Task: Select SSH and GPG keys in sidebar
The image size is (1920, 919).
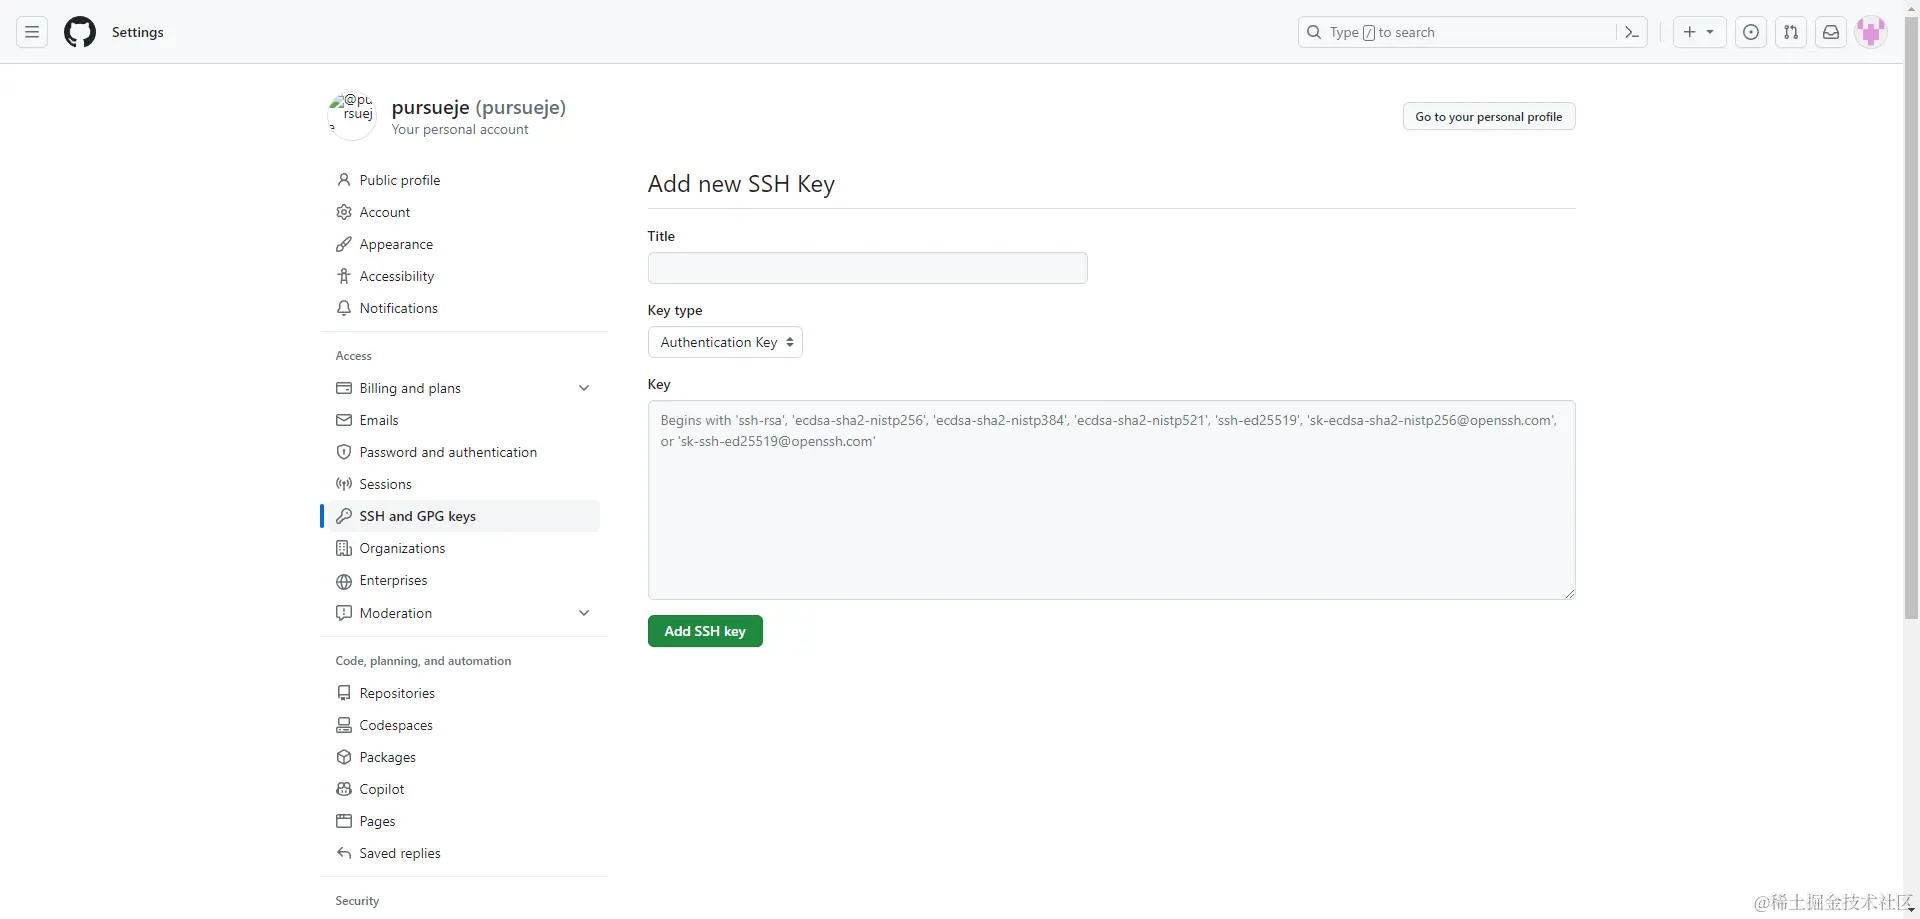Action: point(418,516)
